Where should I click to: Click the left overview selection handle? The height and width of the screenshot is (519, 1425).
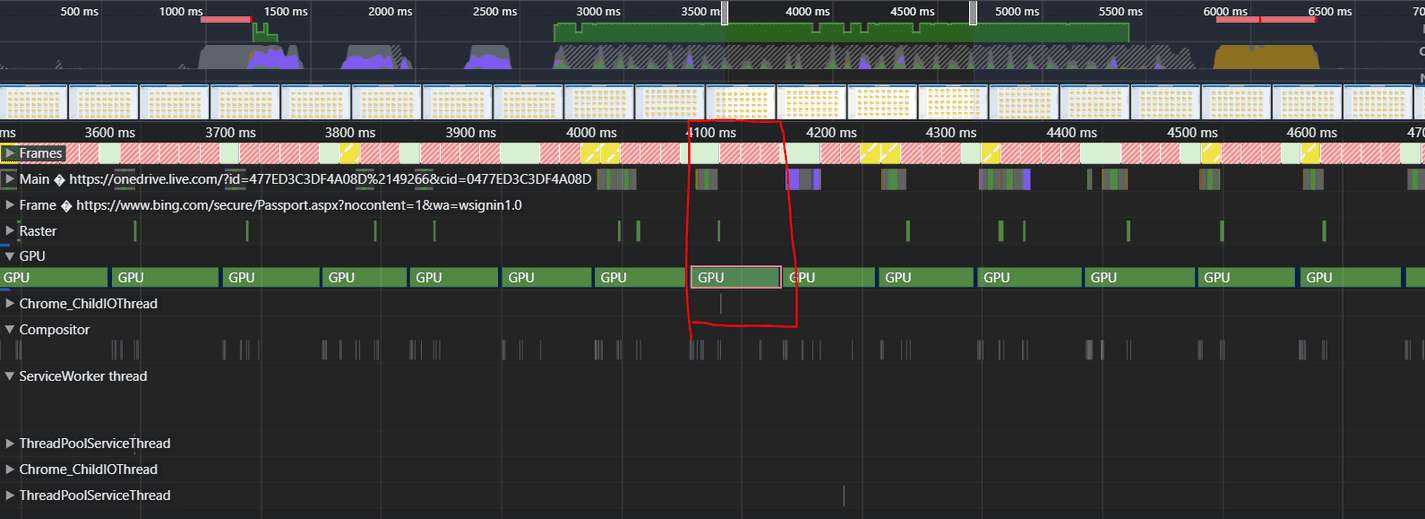(x=725, y=12)
